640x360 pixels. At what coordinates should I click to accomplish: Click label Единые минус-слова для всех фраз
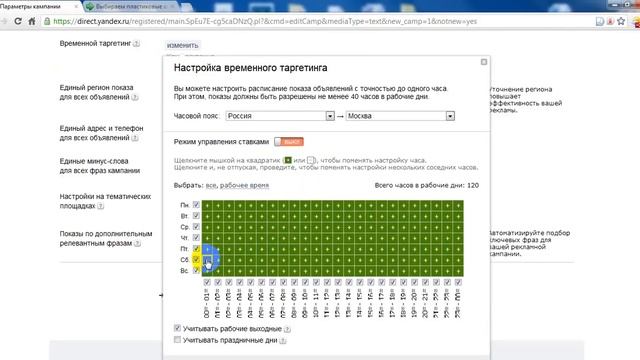[x=100, y=166]
